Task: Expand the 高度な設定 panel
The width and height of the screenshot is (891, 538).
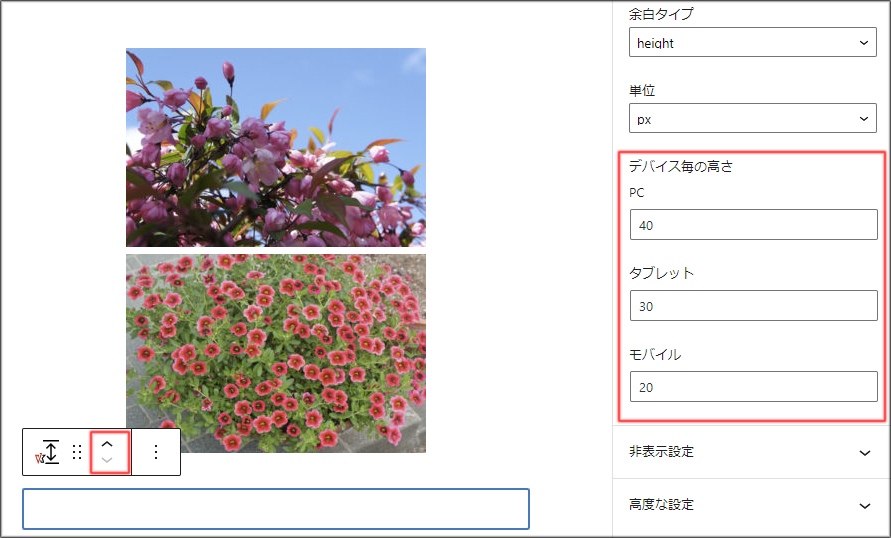Action: click(x=750, y=505)
